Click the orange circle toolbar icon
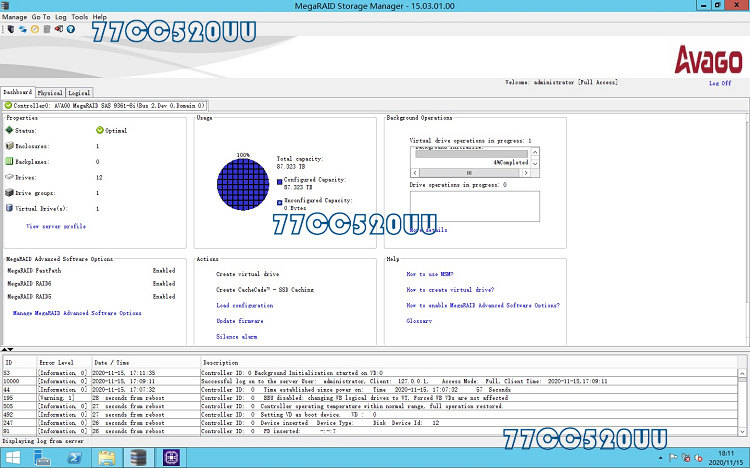This screenshot has height=468, width=750. tap(34, 29)
